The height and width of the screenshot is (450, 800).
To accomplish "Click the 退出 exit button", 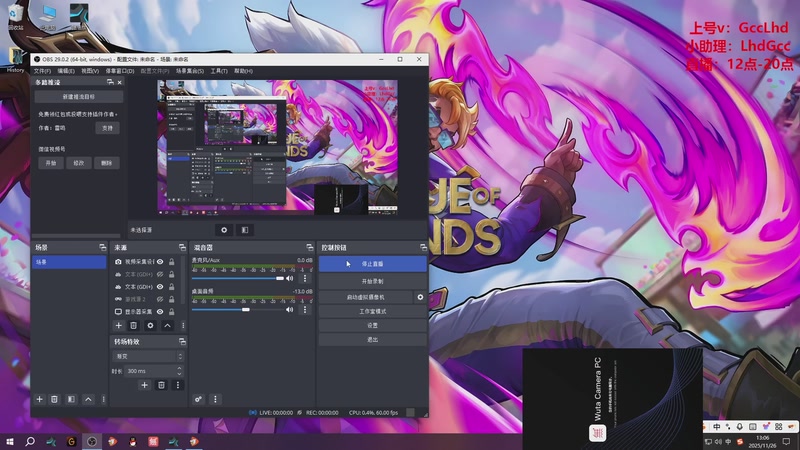I will (x=372, y=339).
